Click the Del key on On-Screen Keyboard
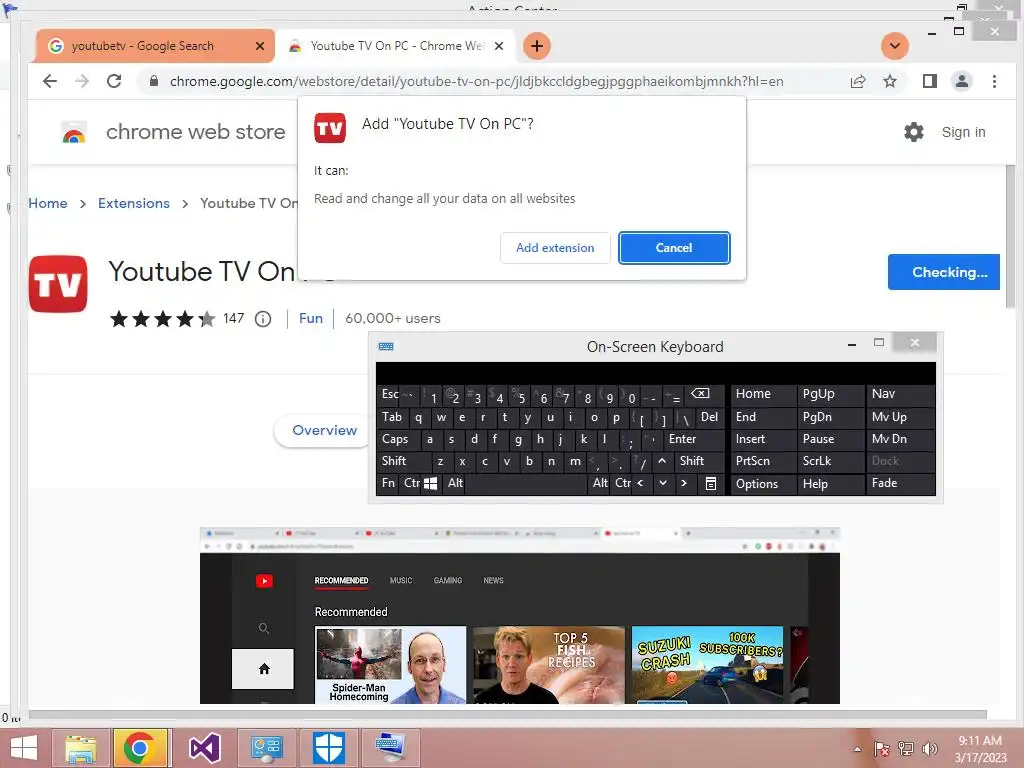 pyautogui.click(x=709, y=417)
